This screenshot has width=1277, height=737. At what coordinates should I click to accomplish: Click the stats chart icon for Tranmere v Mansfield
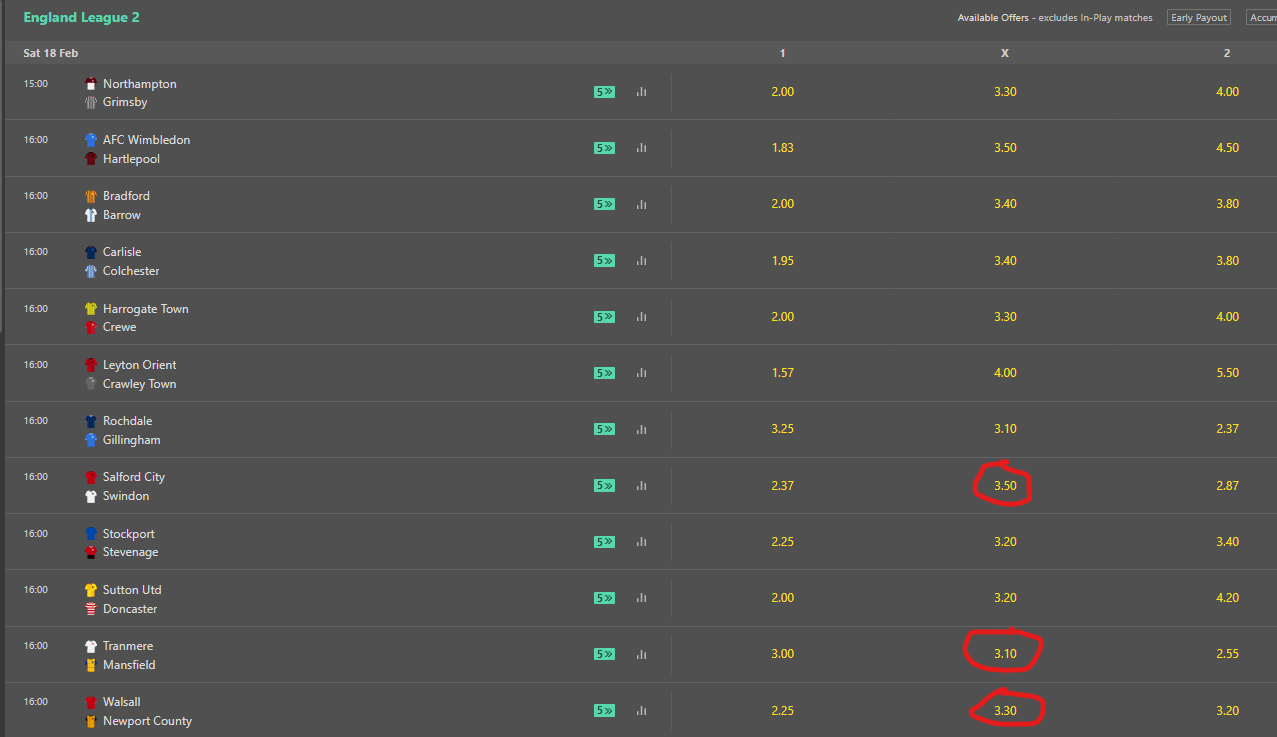tap(641, 653)
